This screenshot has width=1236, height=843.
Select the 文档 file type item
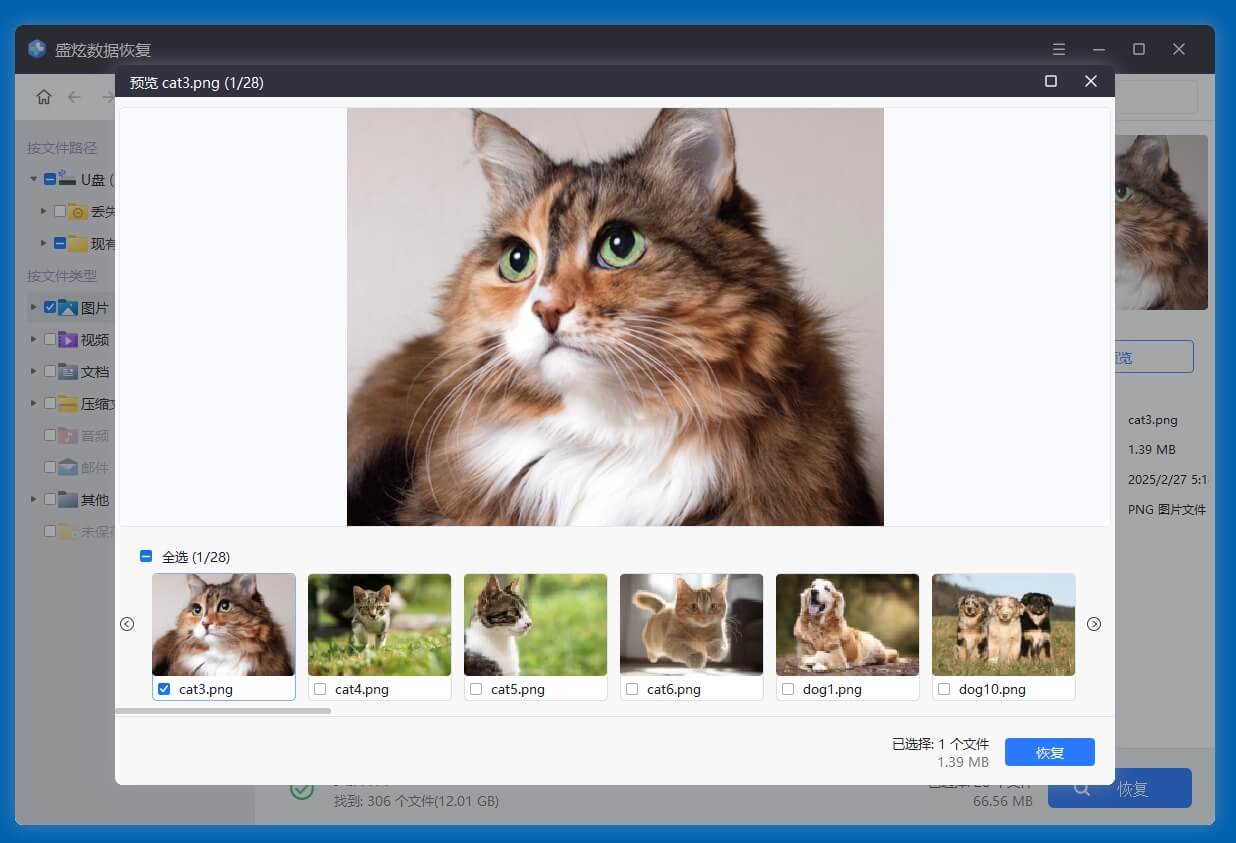point(95,372)
